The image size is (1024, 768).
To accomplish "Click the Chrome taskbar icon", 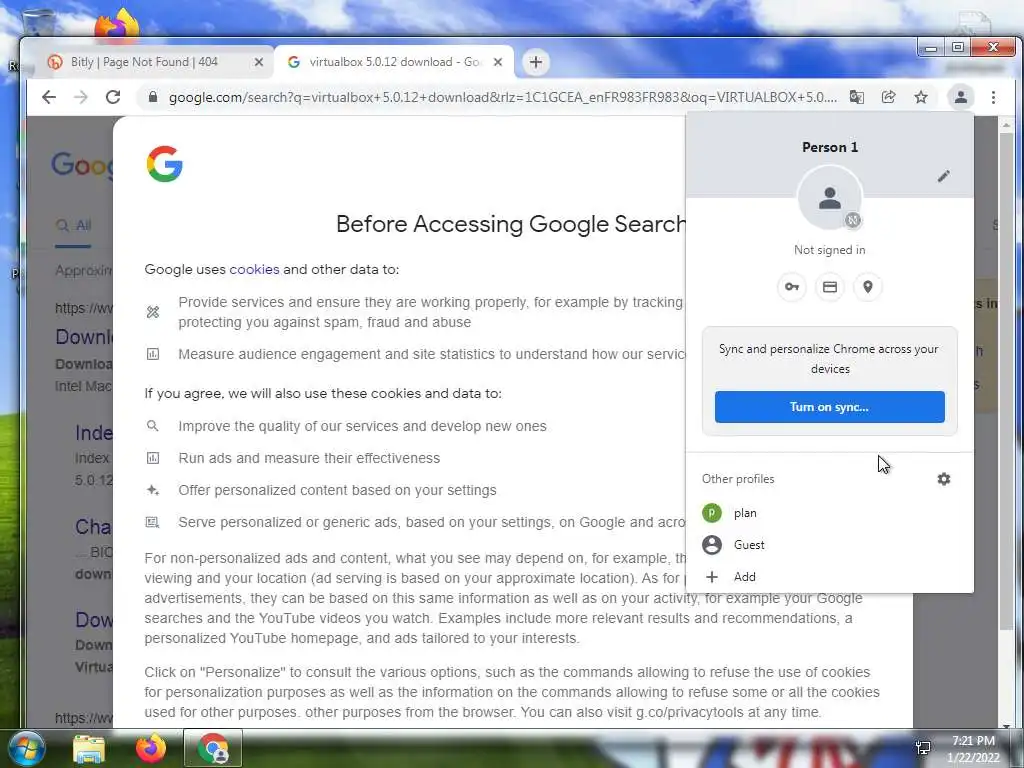I will coord(213,748).
